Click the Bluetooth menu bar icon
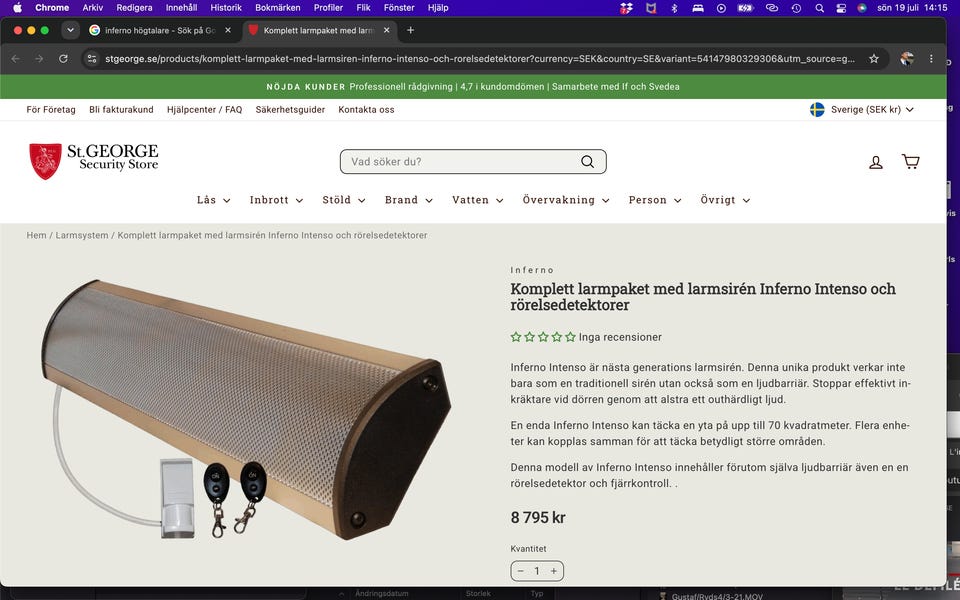Screen dimensions: 960x600 674,8
